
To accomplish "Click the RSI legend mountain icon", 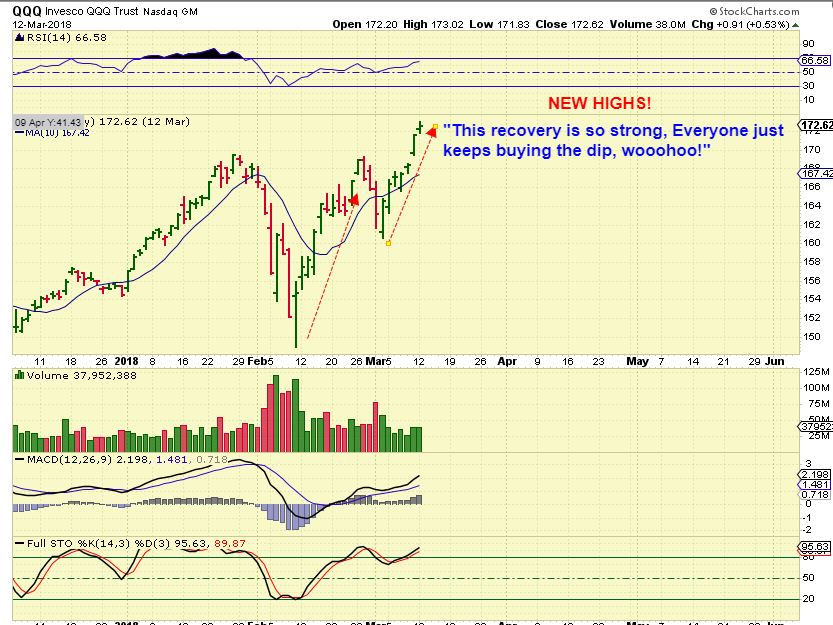I will click(x=20, y=37).
